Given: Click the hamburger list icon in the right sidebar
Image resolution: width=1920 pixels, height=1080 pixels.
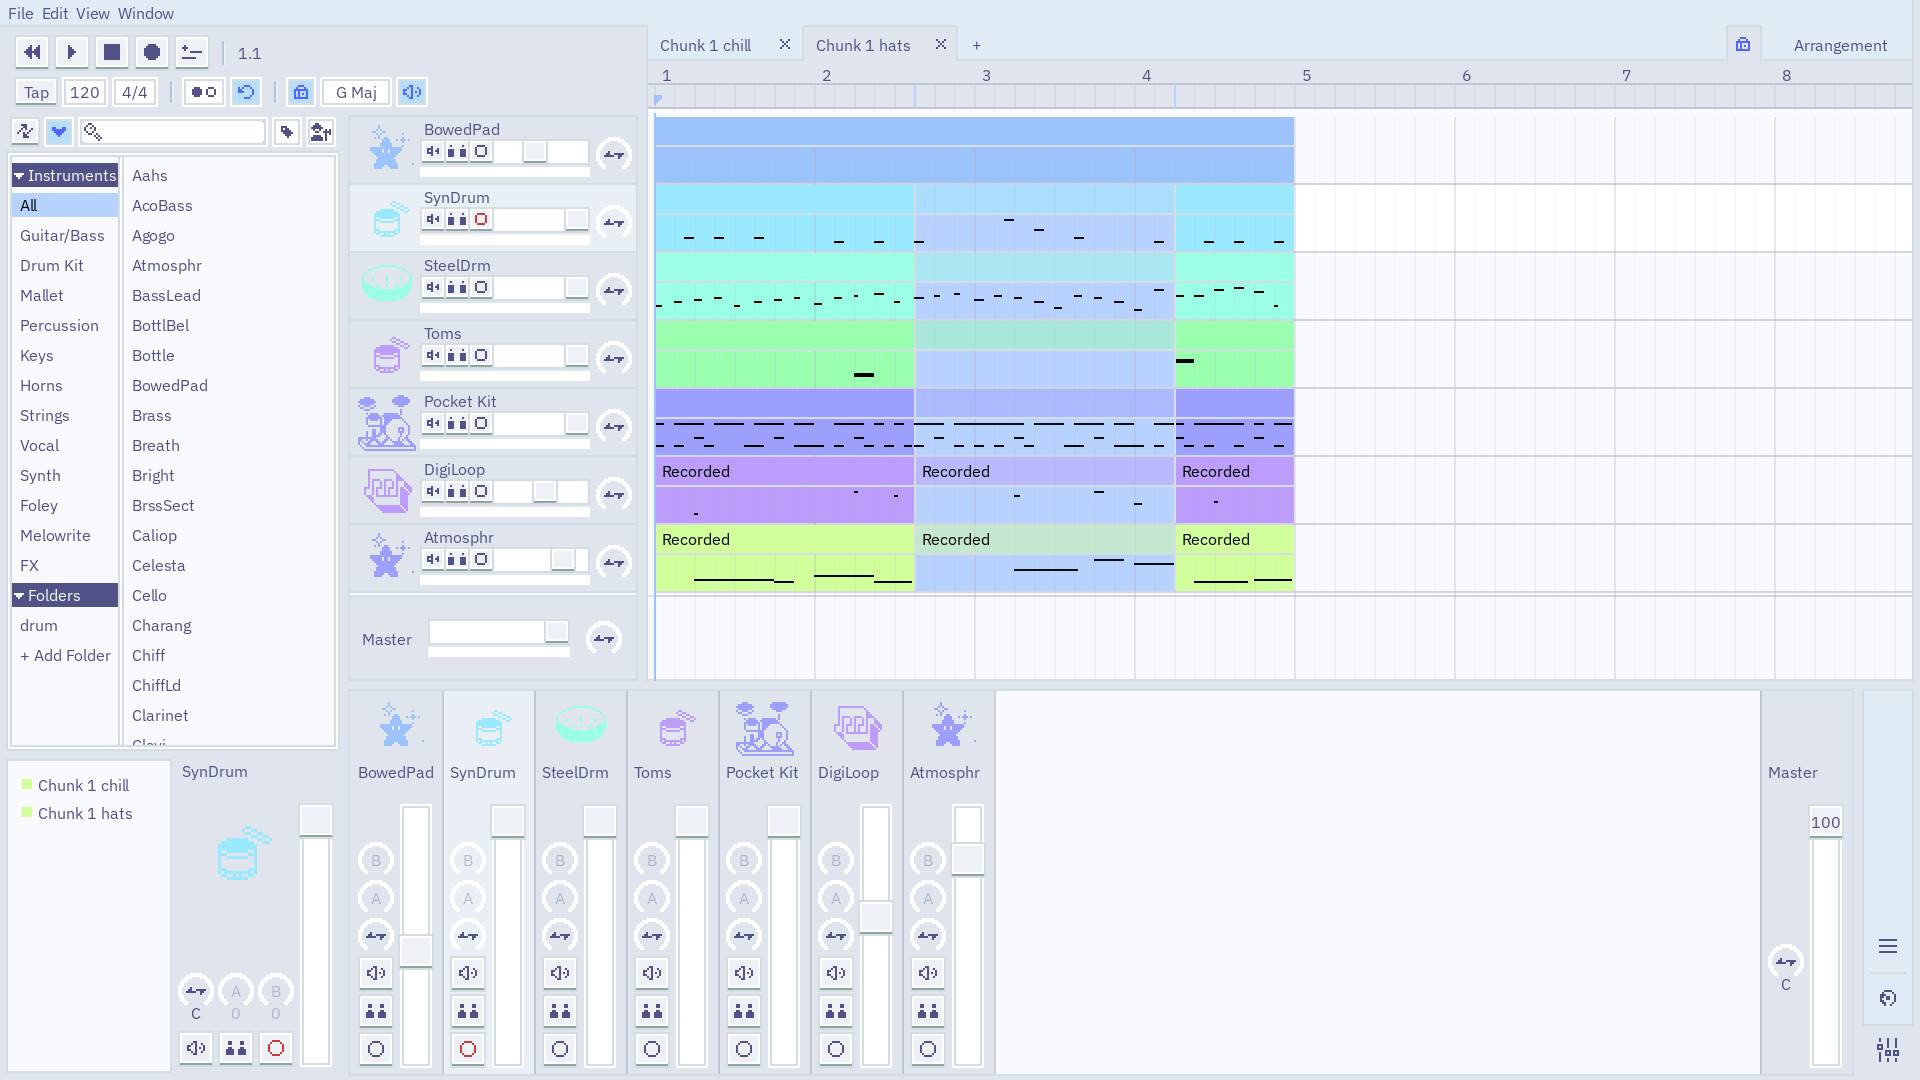Looking at the screenshot, I should (x=1888, y=946).
